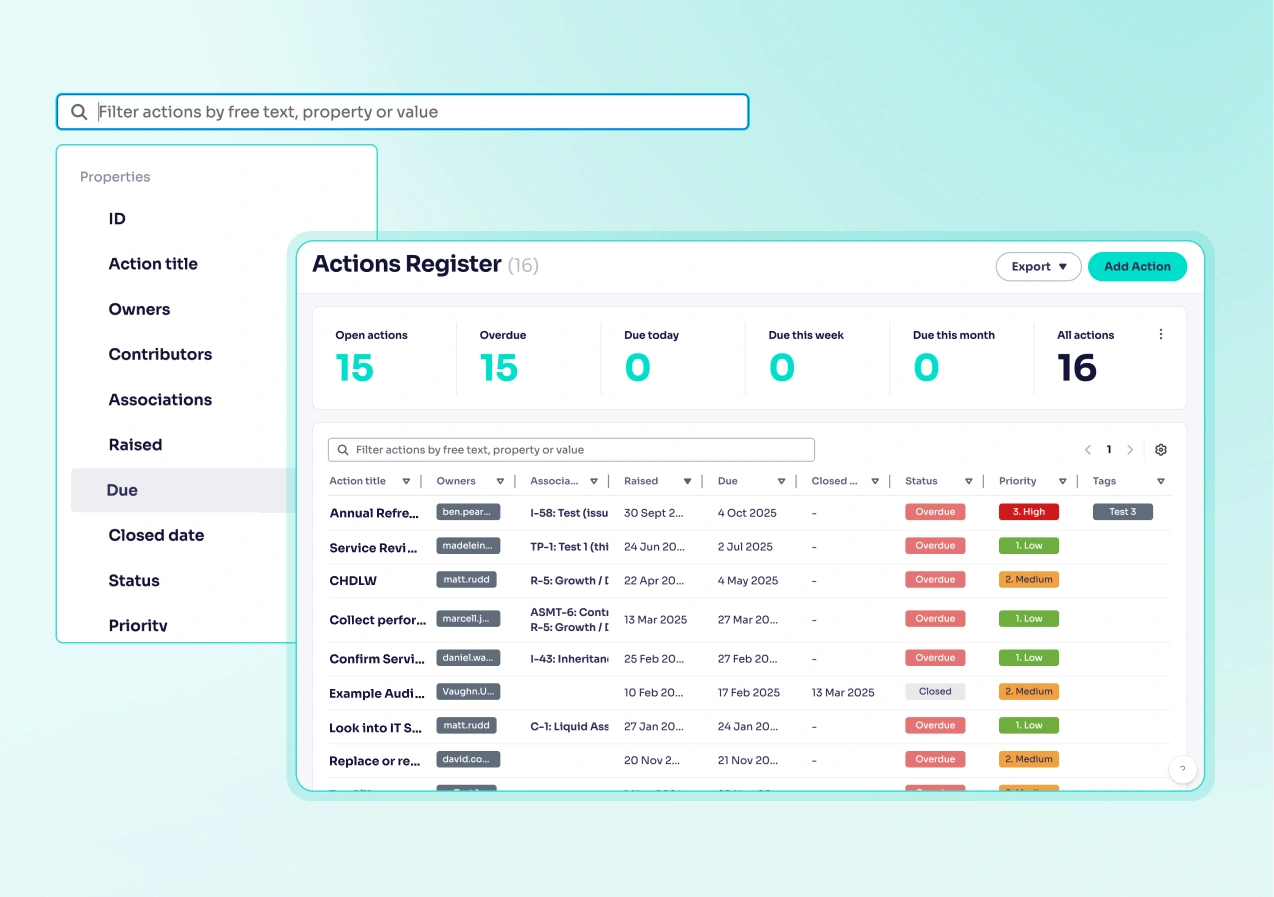Open the Status column filter dropdown
This screenshot has height=897, width=1274.
(969, 481)
